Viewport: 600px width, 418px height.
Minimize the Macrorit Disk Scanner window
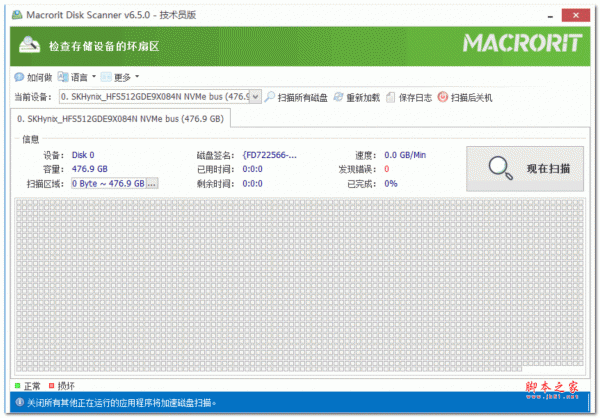(550, 16)
